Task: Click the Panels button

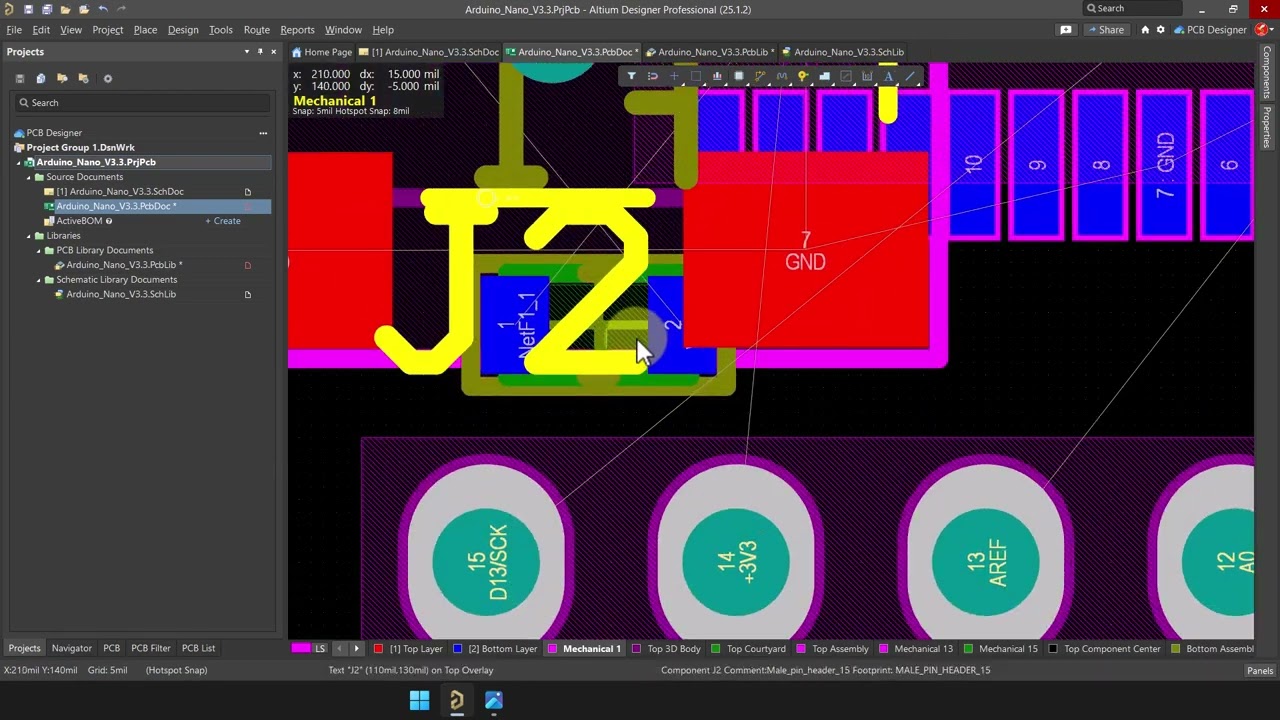Action: pos(1260,671)
